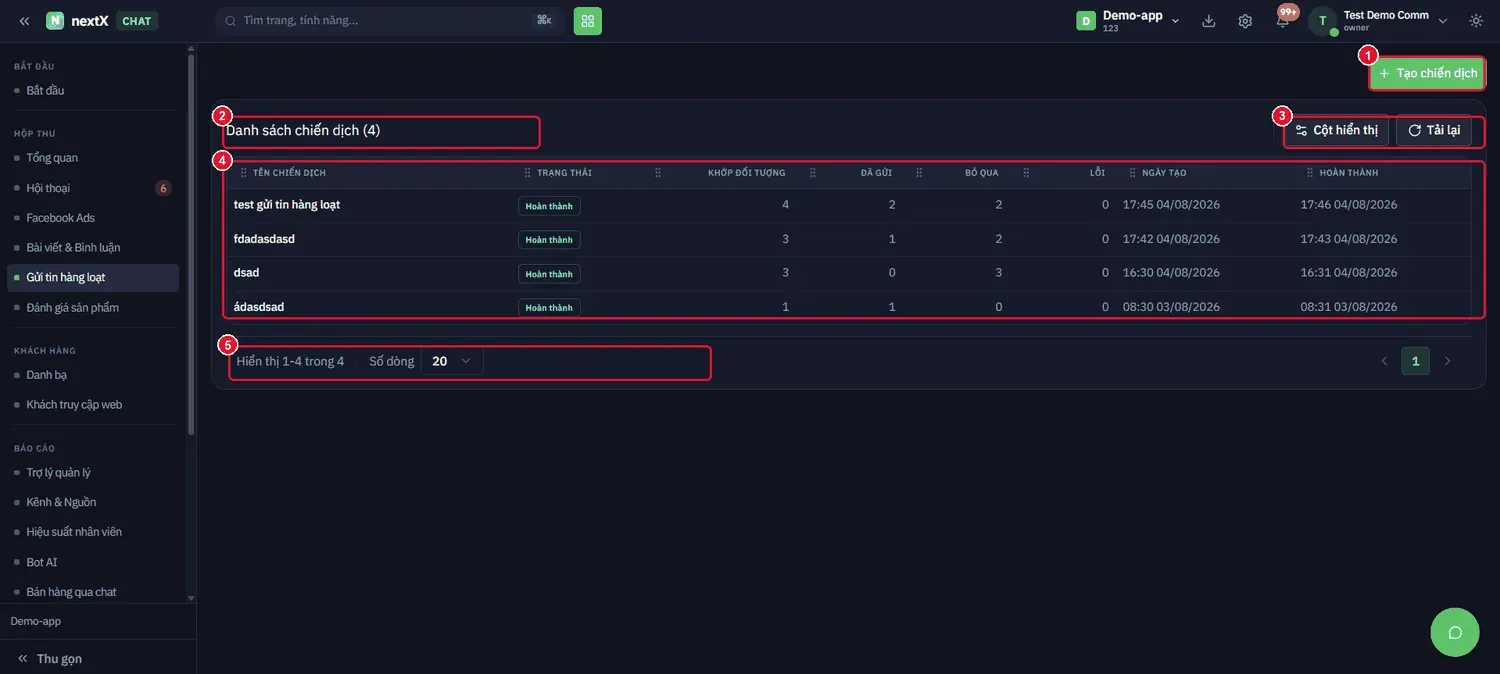
Task: Open campaign "fdadasdasd" row
Action: (849, 239)
